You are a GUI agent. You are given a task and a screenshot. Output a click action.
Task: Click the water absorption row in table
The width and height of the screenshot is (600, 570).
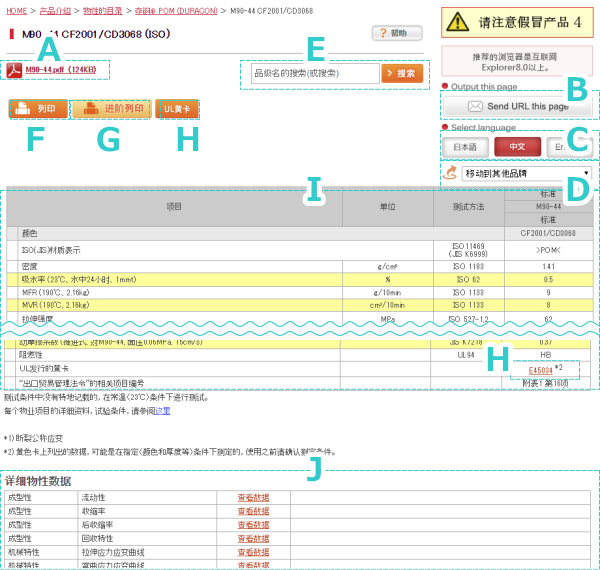300,280
